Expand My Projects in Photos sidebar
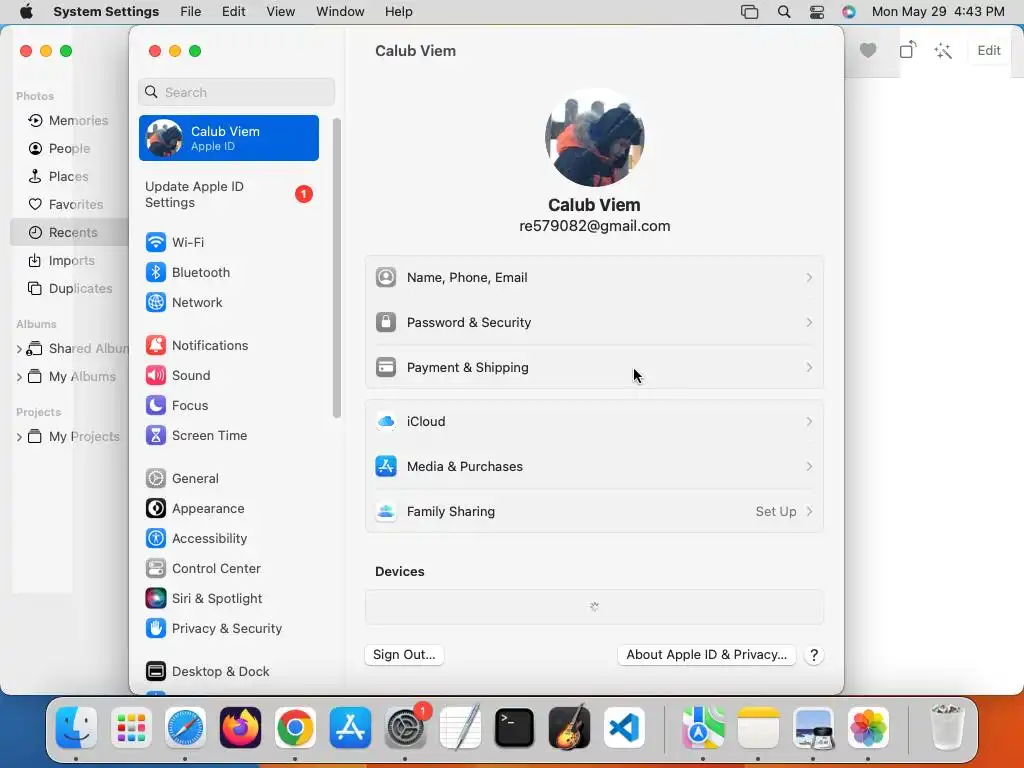Viewport: 1024px width, 768px height. click(x=19, y=437)
